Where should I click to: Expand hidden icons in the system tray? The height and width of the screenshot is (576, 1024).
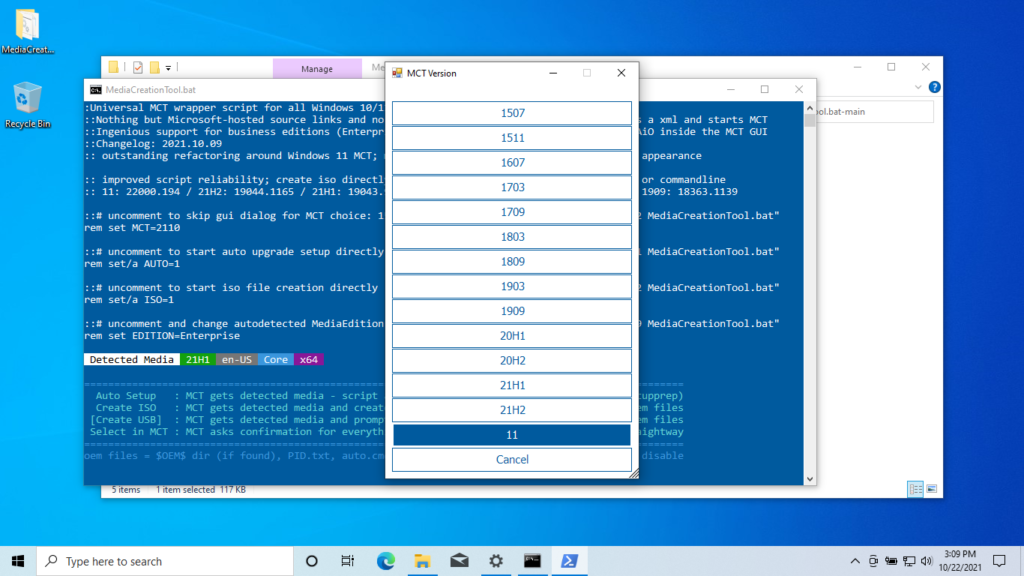click(x=855, y=560)
